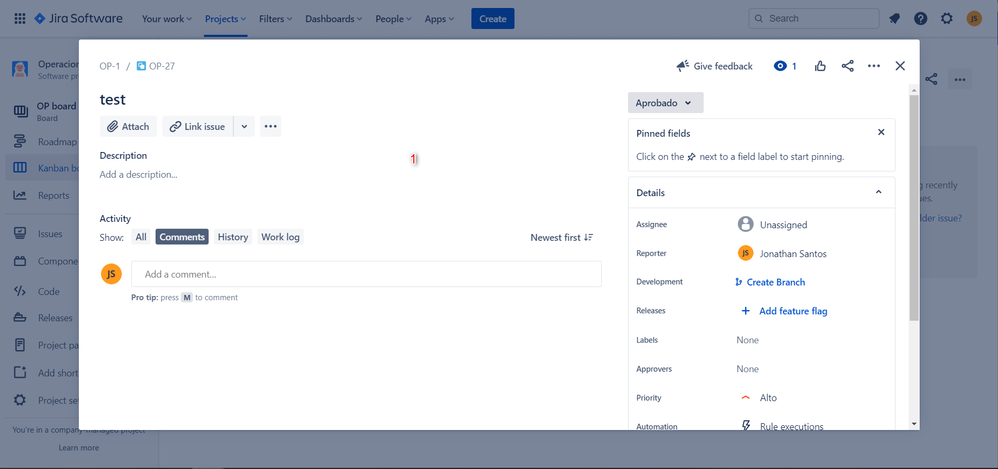Open Roadmap icon in sidebar
Screen dimensions: 998x469
(20, 141)
